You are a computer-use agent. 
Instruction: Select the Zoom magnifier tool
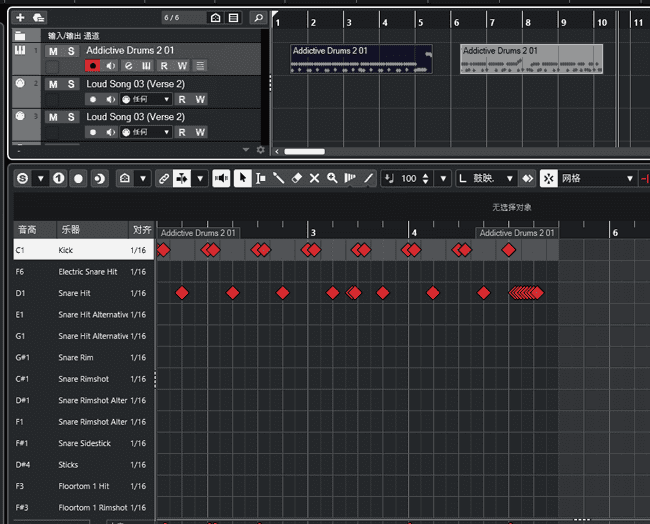click(x=332, y=178)
